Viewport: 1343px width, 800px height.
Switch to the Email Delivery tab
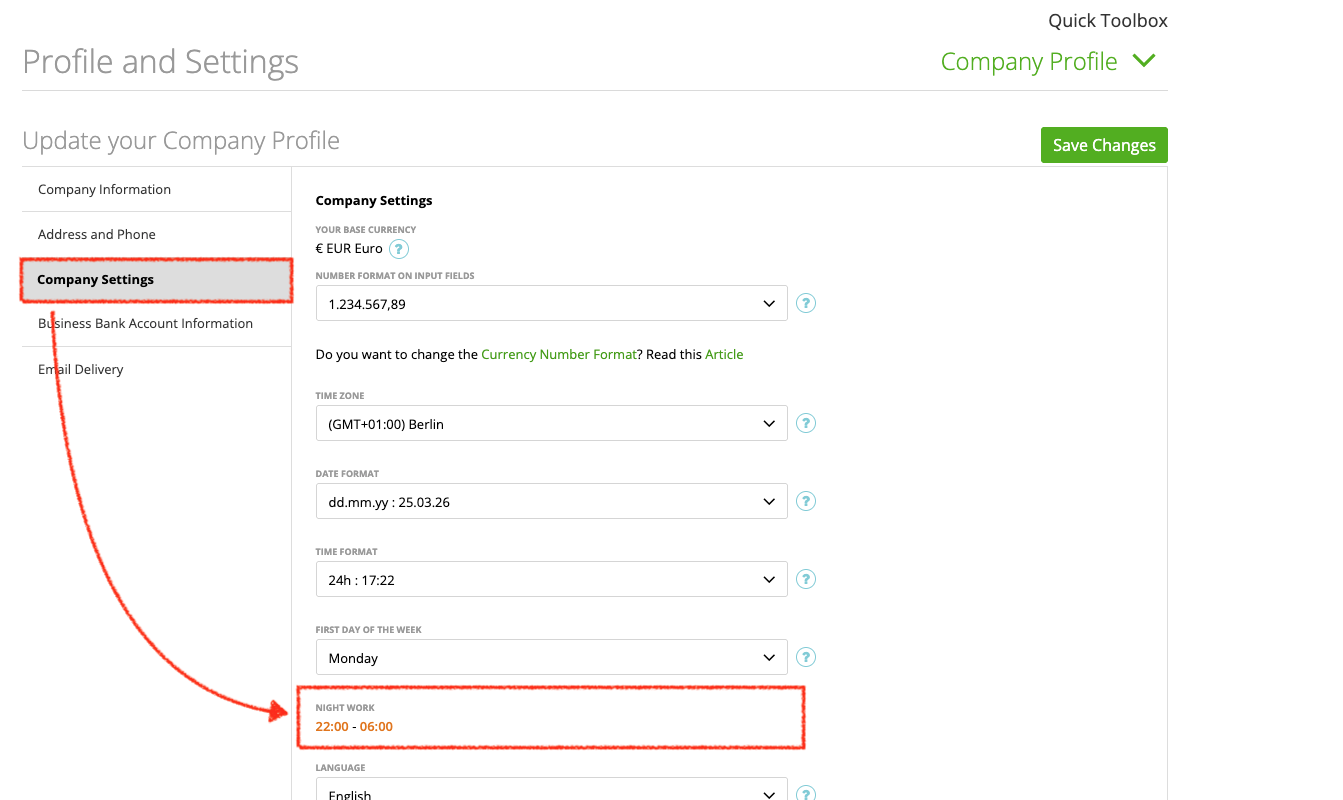(x=81, y=369)
